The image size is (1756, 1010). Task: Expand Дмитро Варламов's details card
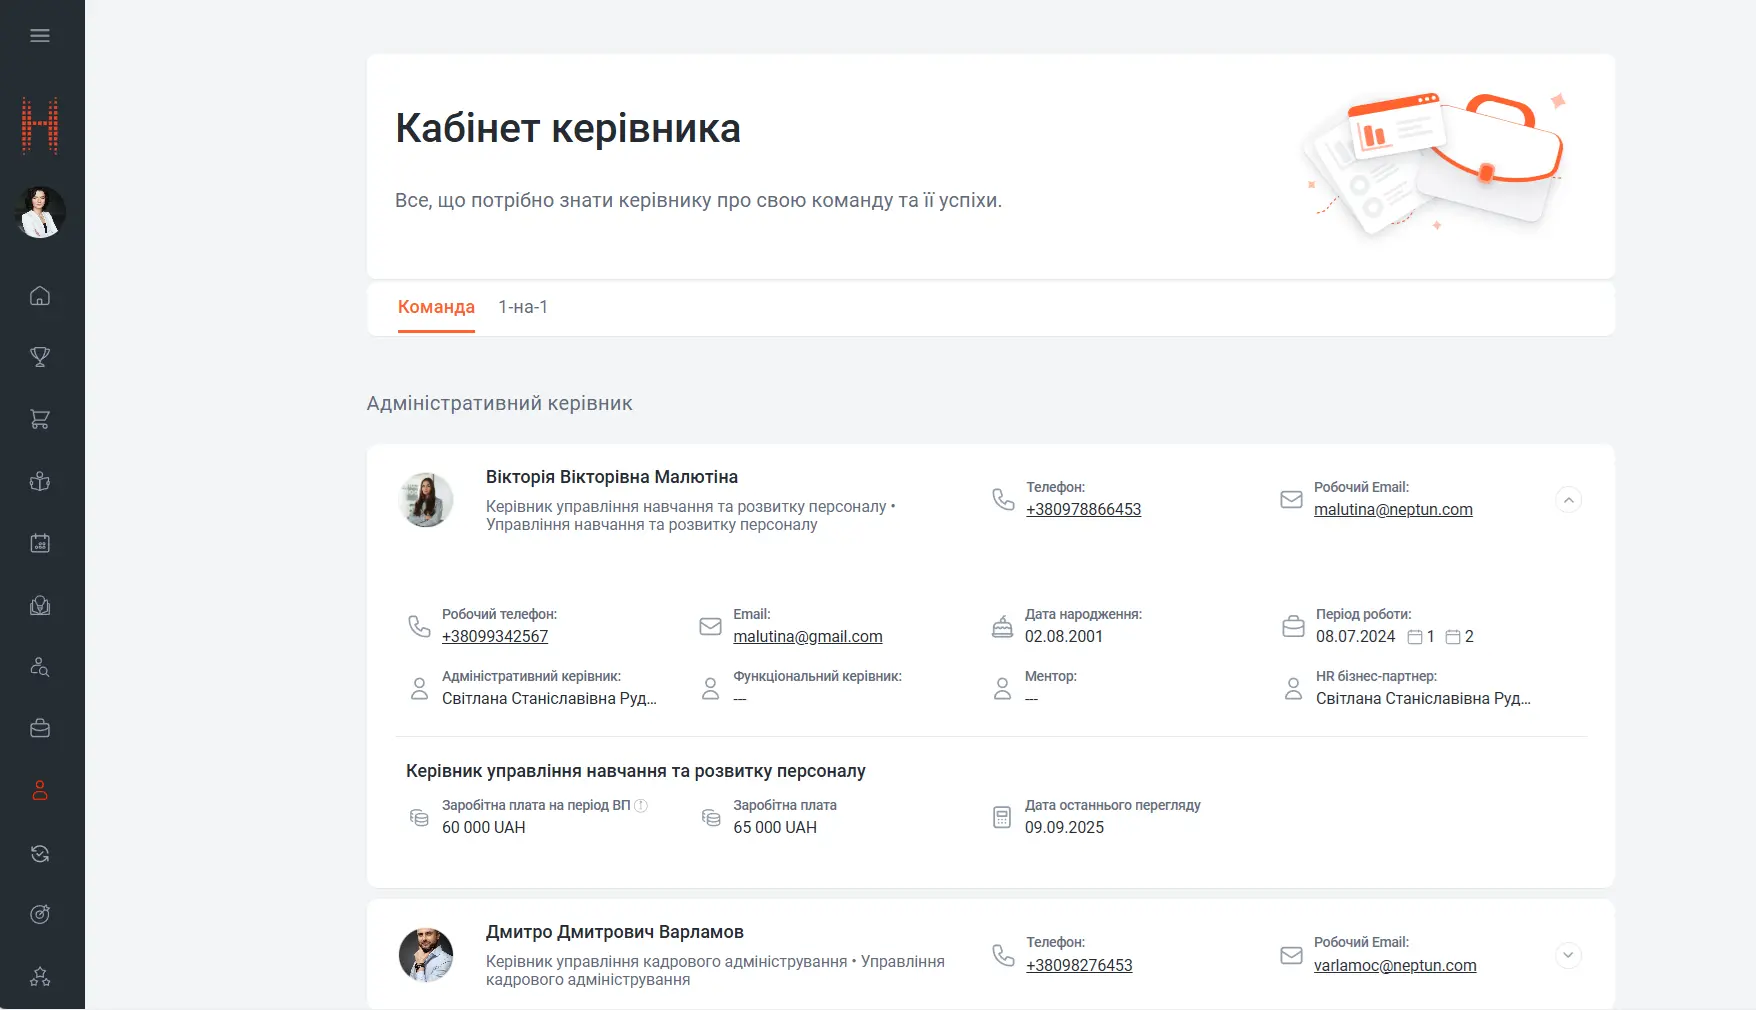[1568, 955]
